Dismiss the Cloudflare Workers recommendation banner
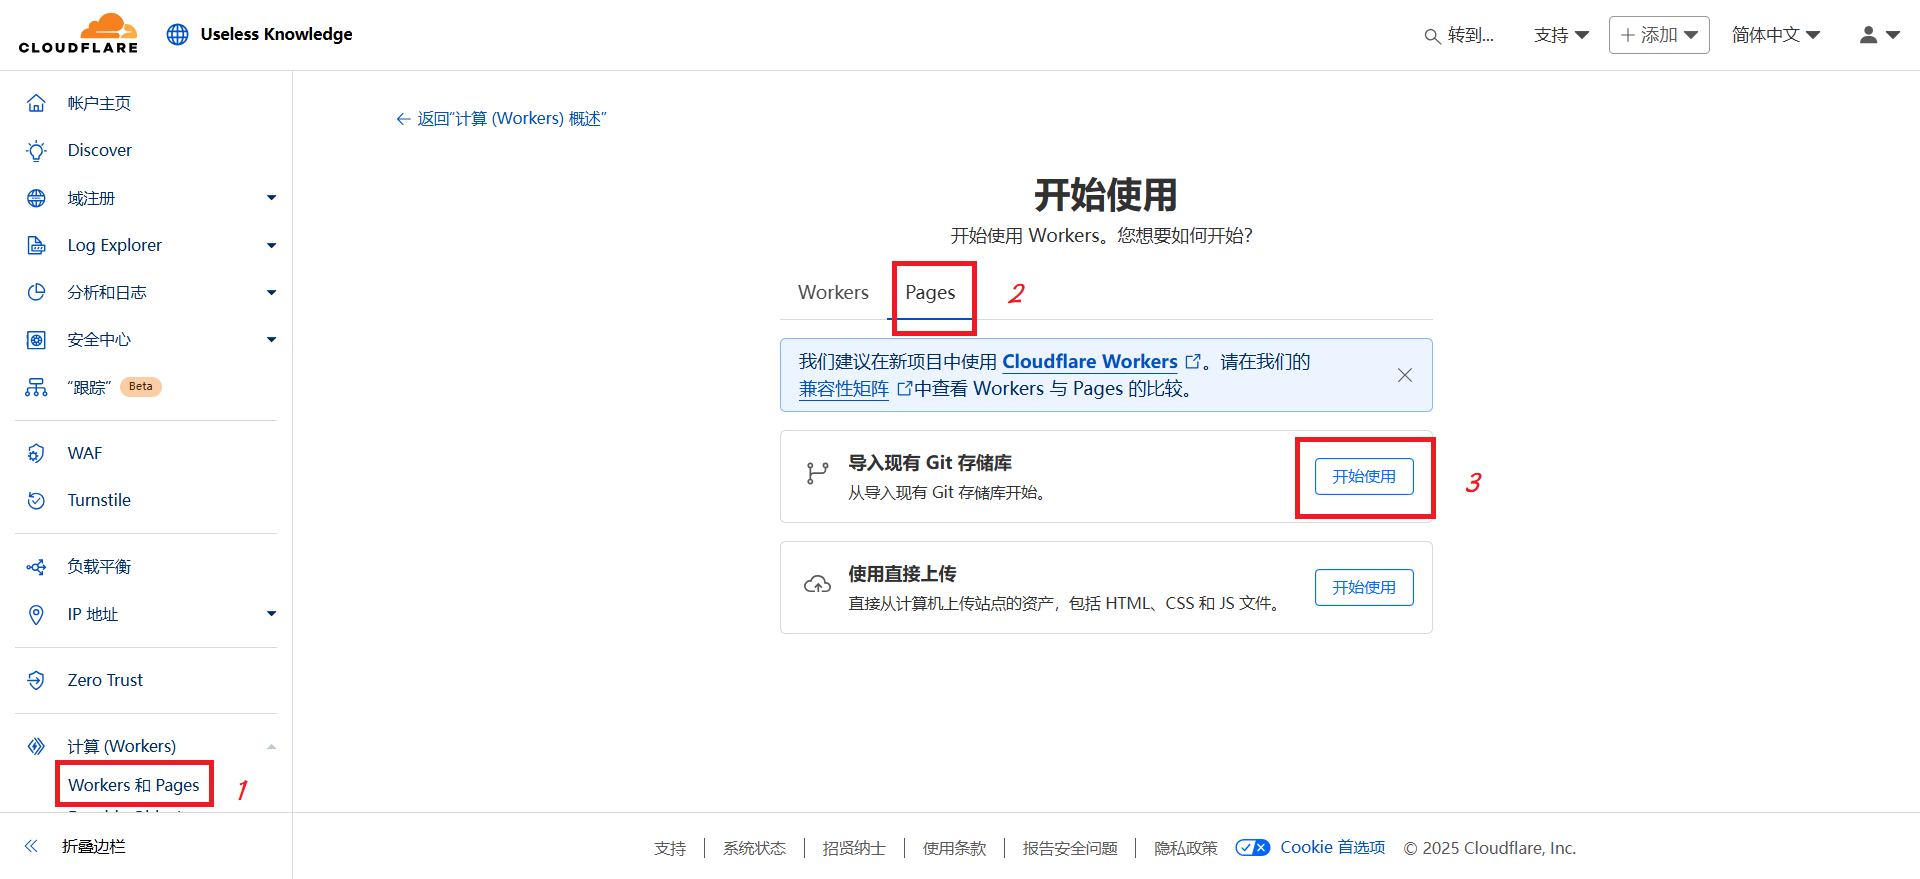This screenshot has width=1920, height=879. [1404, 375]
